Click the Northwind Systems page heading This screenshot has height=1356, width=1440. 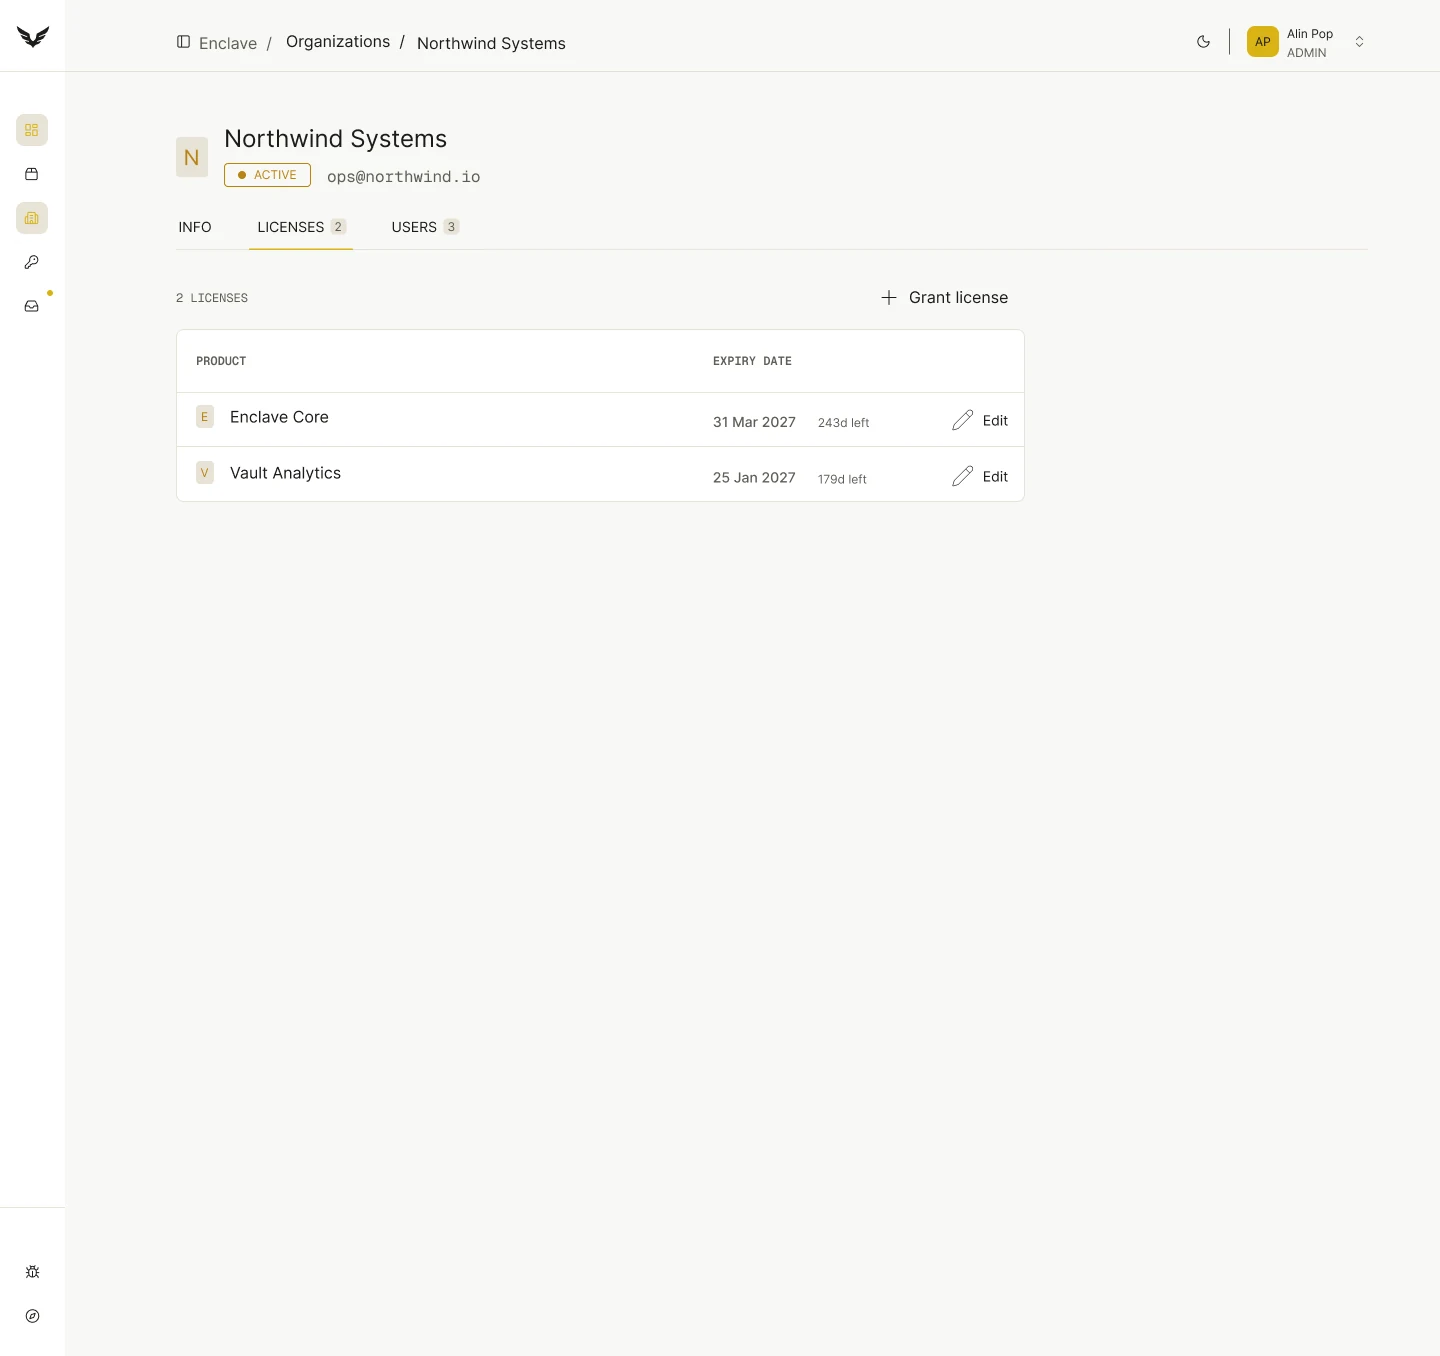[335, 139]
